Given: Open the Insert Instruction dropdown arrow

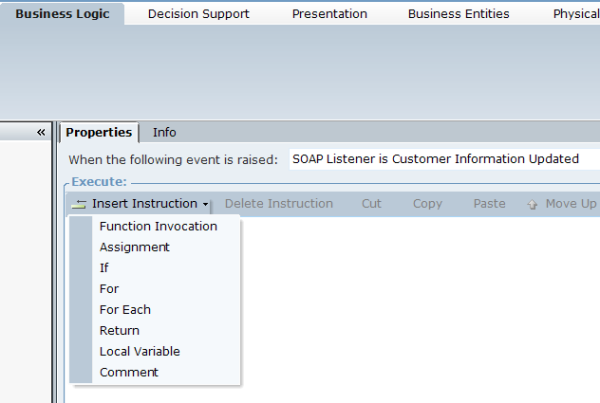Looking at the screenshot, I should (205, 204).
